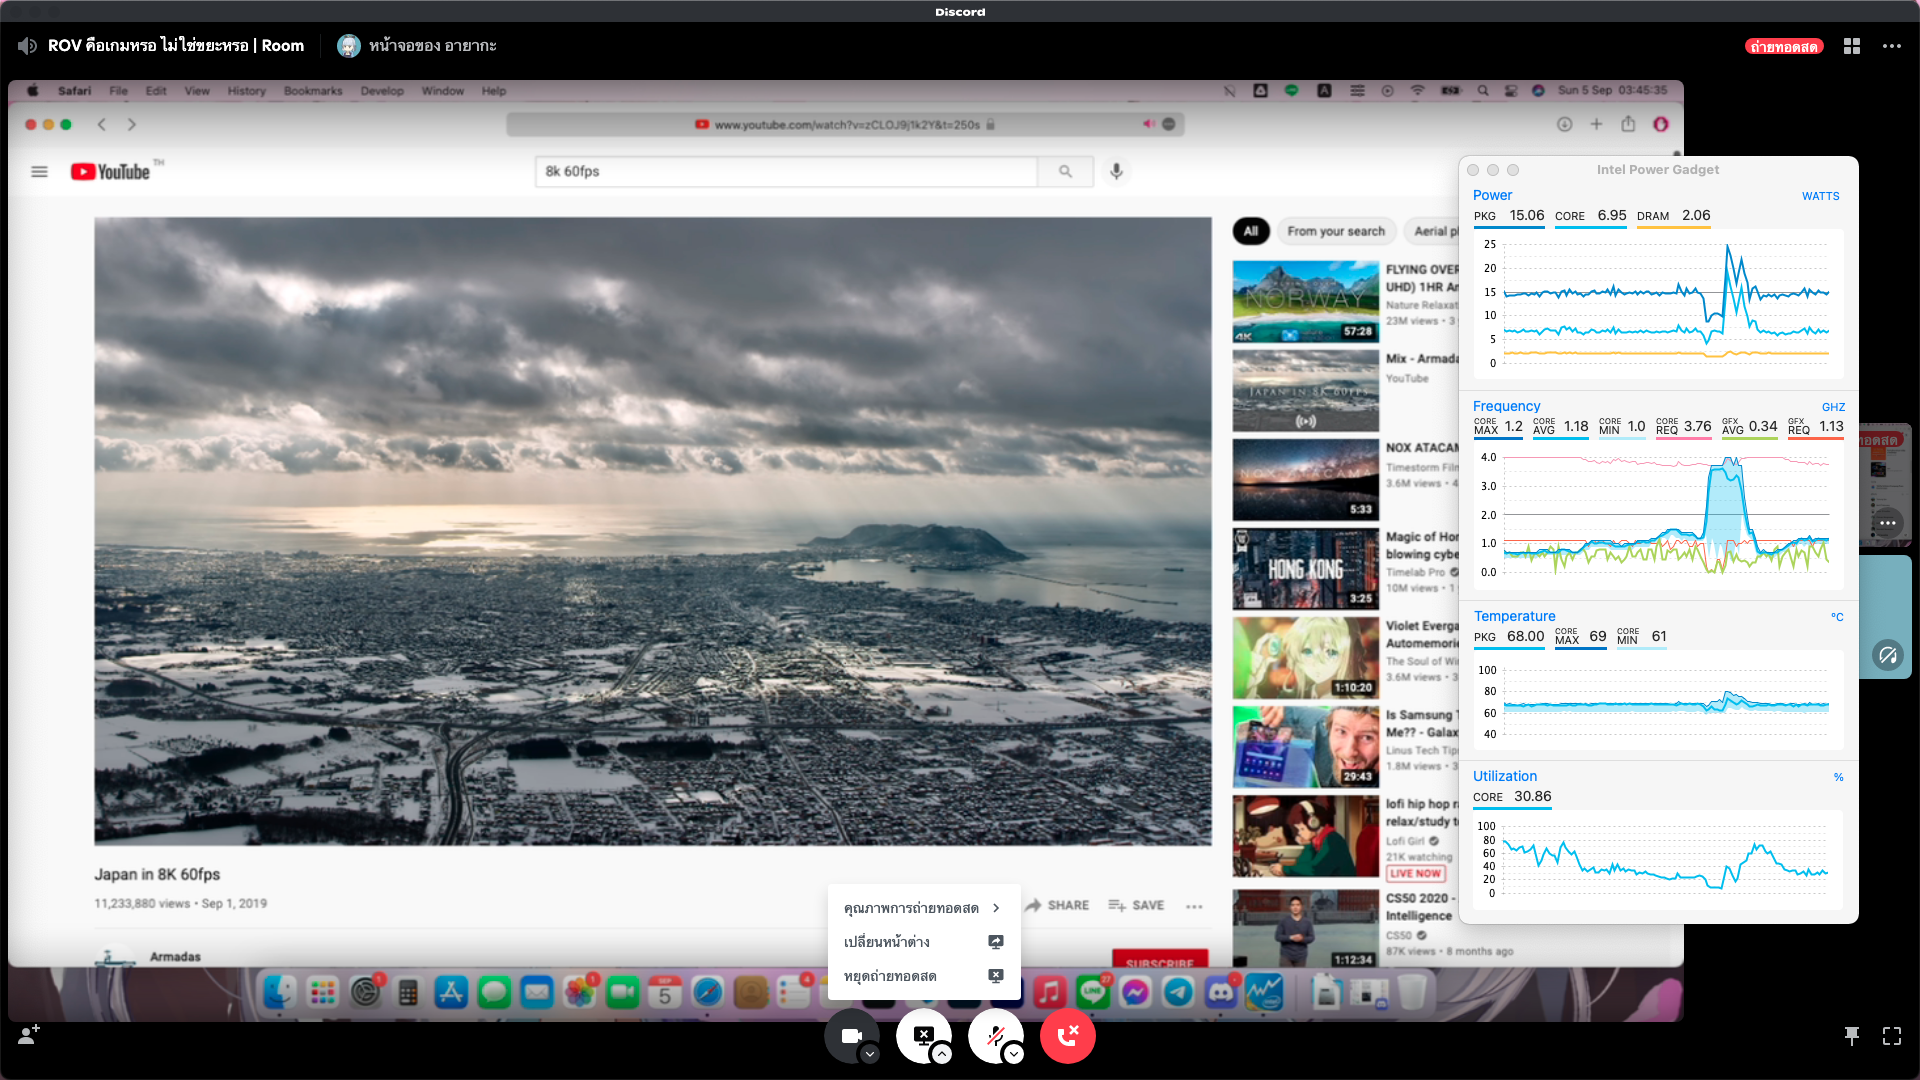Image resolution: width=1920 pixels, height=1080 pixels.
Task: Click the Utilization CORE value 30.86
Action: point(1533,797)
